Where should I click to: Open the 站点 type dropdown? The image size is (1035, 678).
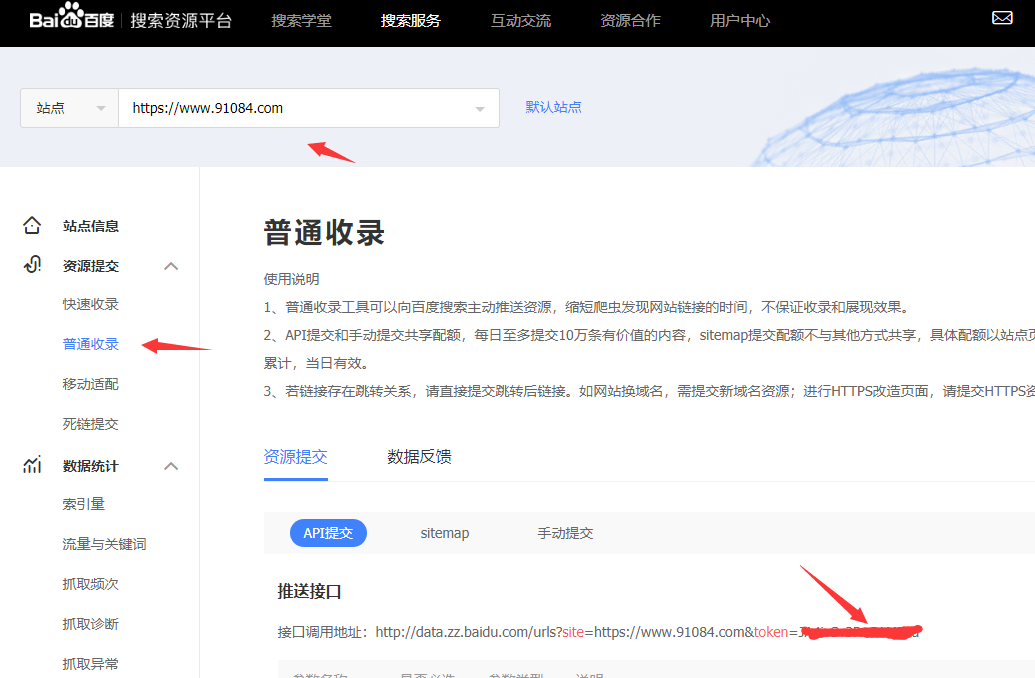[69, 108]
